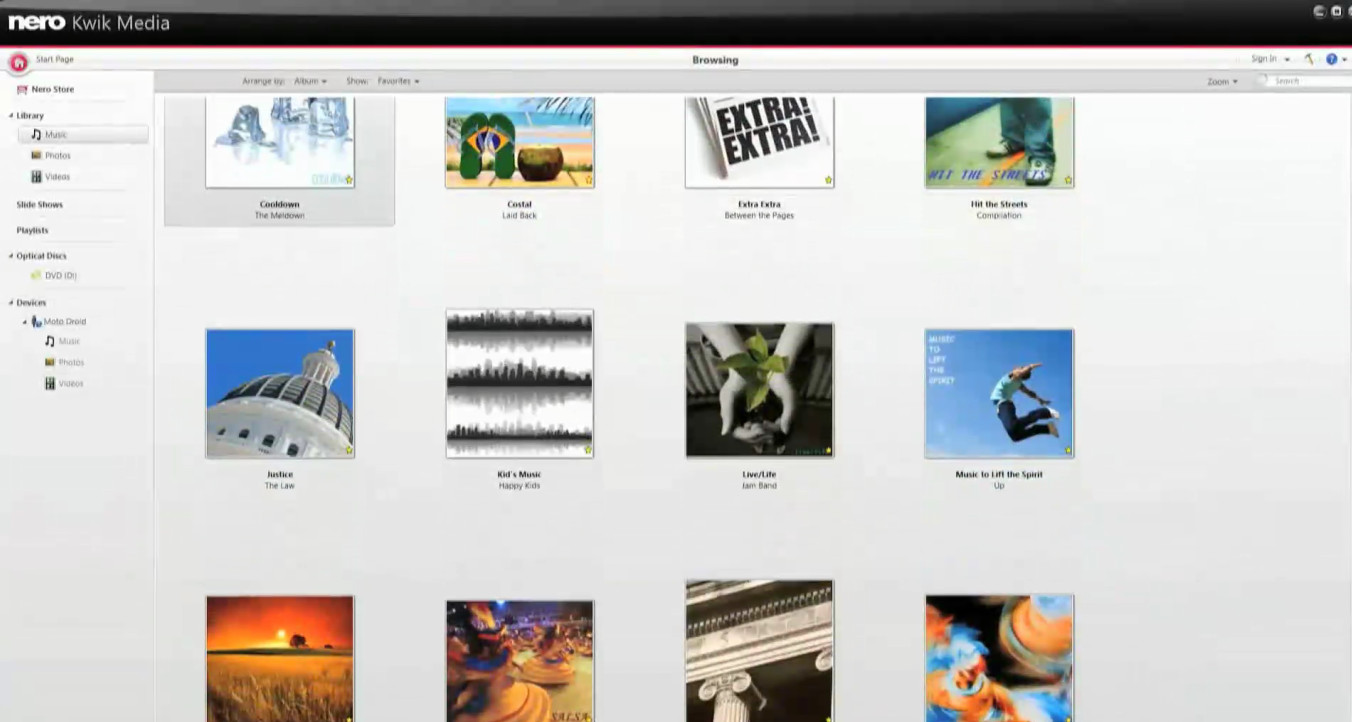Open the Nero Store icon

[x=22, y=90]
